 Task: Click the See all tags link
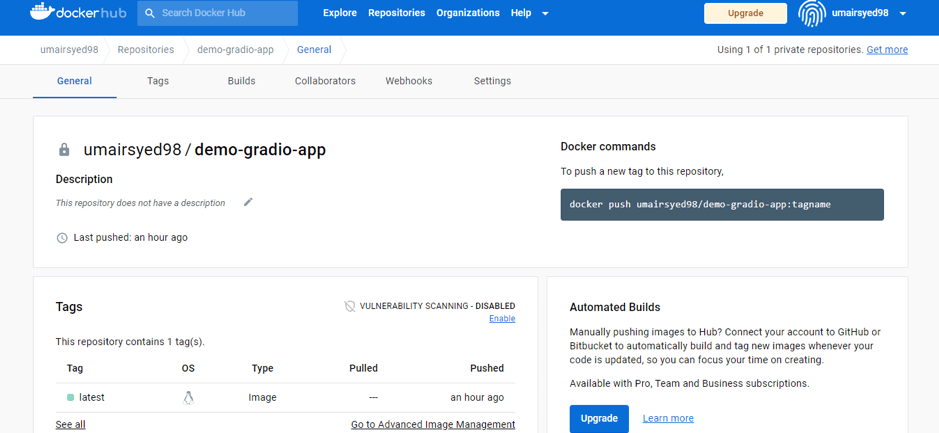coord(71,425)
